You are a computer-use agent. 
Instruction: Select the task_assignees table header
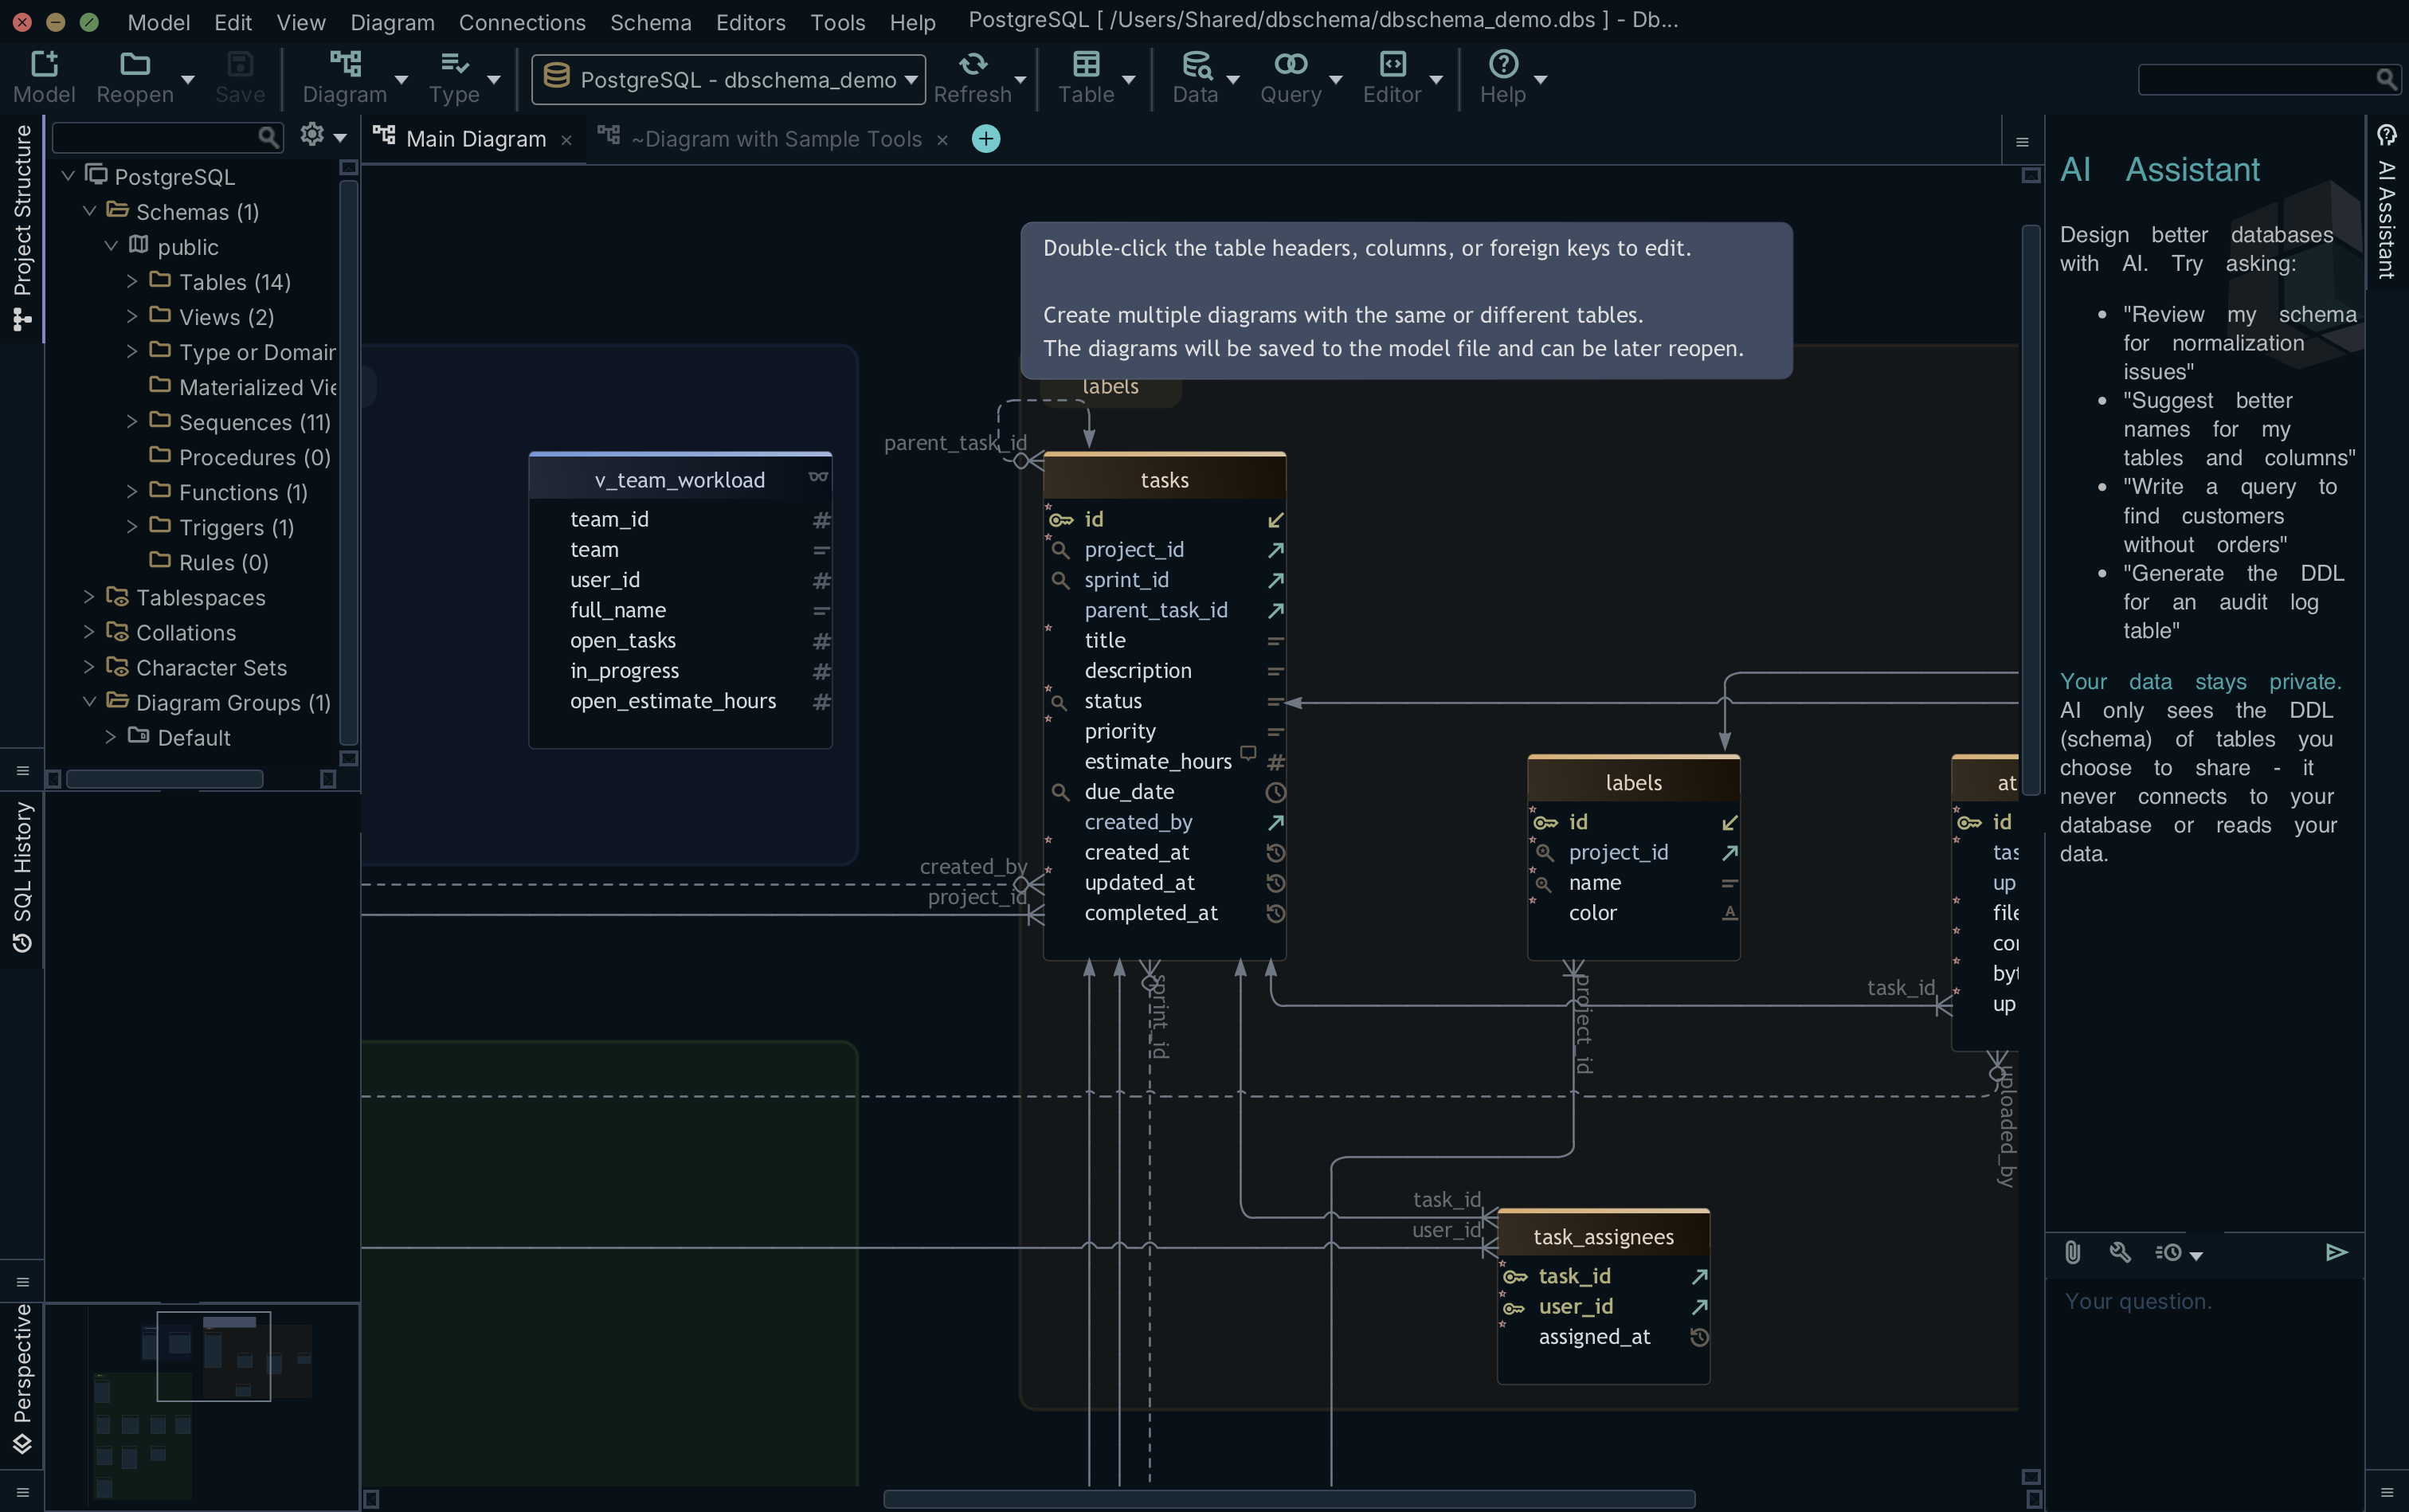[1603, 1237]
